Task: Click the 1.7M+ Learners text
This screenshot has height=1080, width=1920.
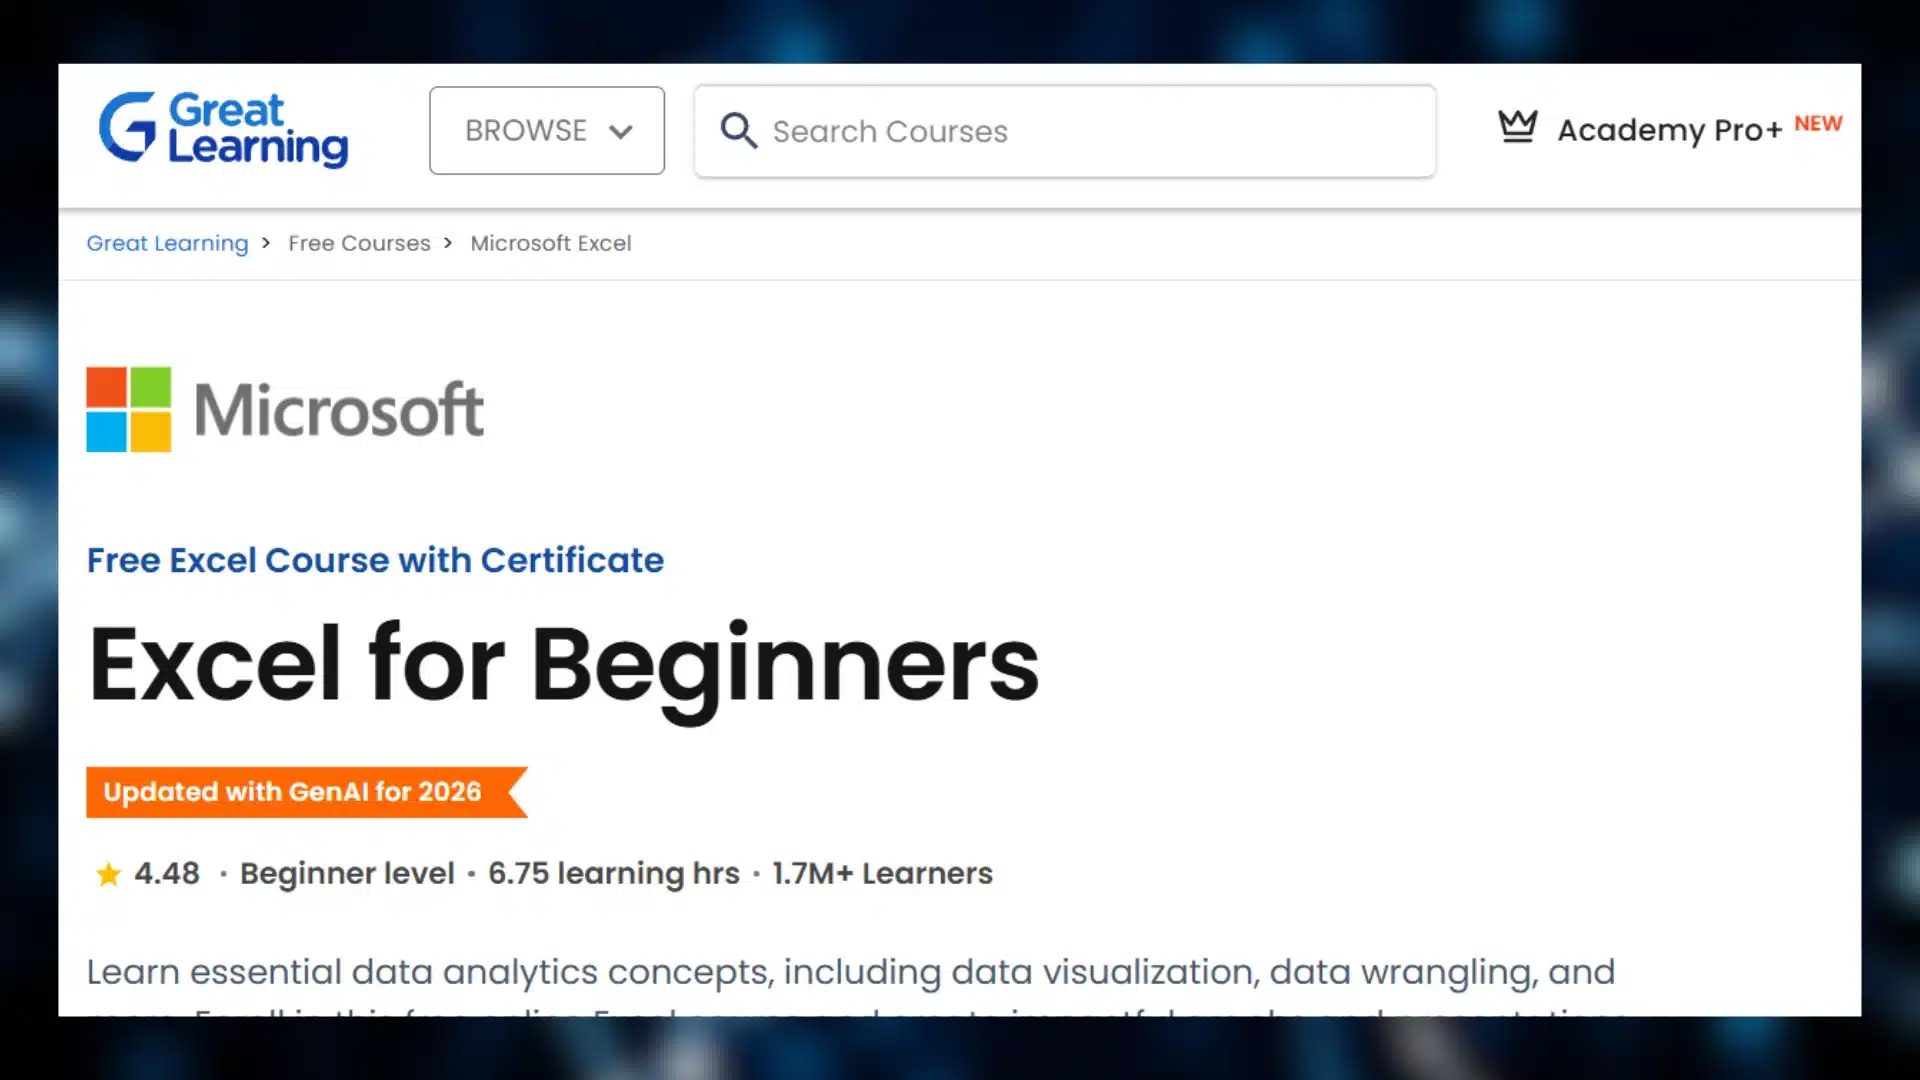Action: (x=882, y=873)
